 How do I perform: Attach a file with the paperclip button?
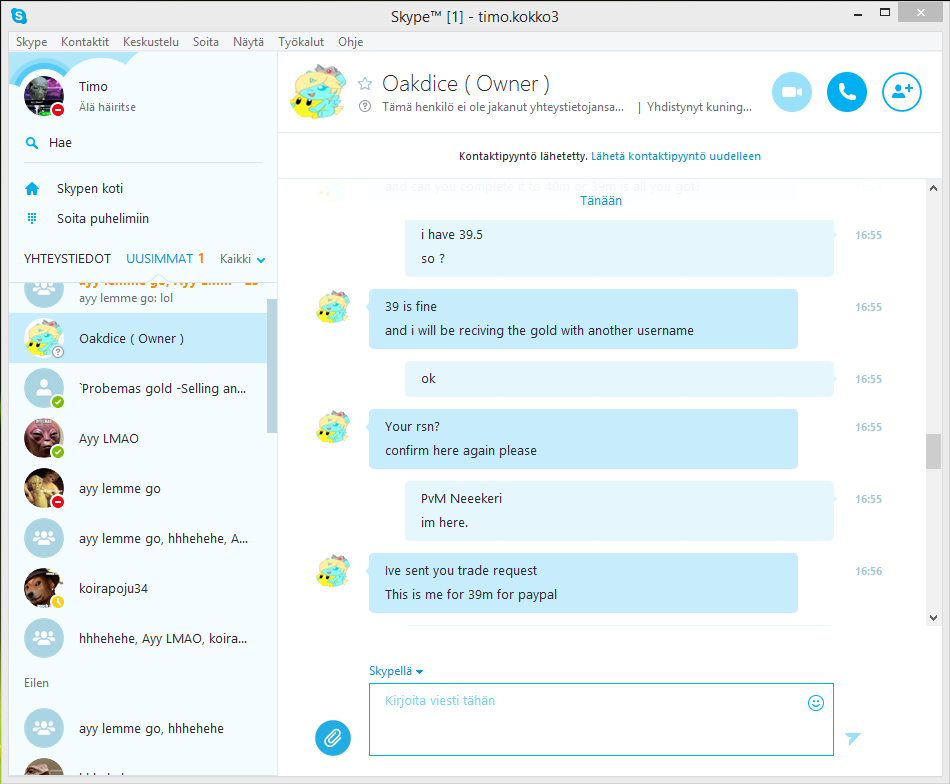tap(333, 737)
